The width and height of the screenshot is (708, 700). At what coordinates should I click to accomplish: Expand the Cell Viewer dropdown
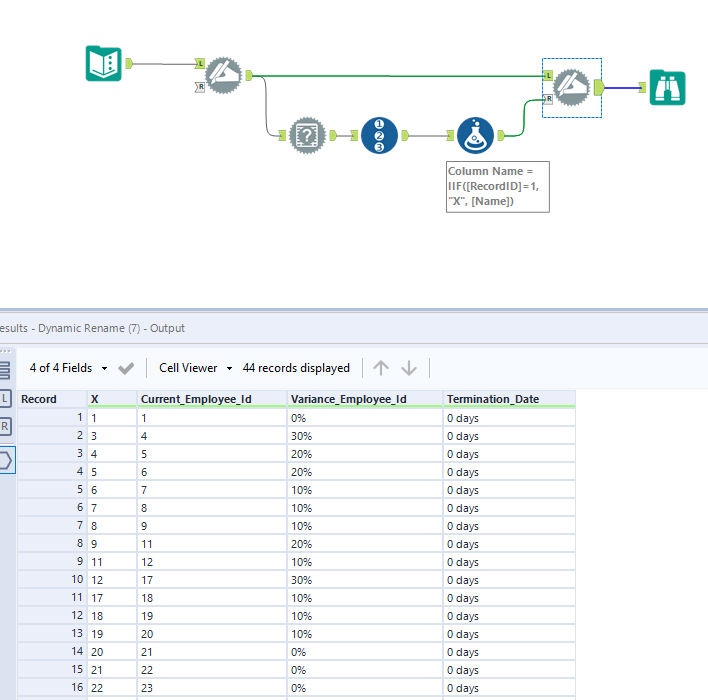195,368
